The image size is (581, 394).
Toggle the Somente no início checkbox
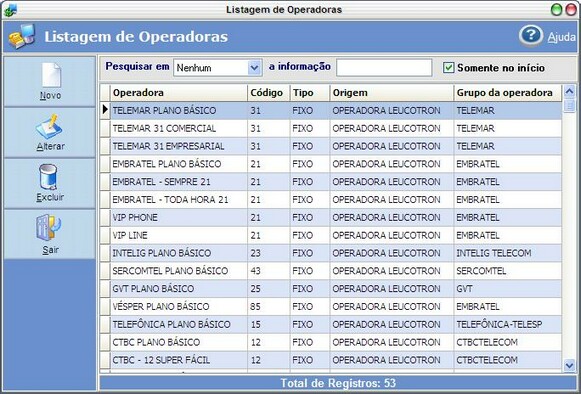point(448,67)
